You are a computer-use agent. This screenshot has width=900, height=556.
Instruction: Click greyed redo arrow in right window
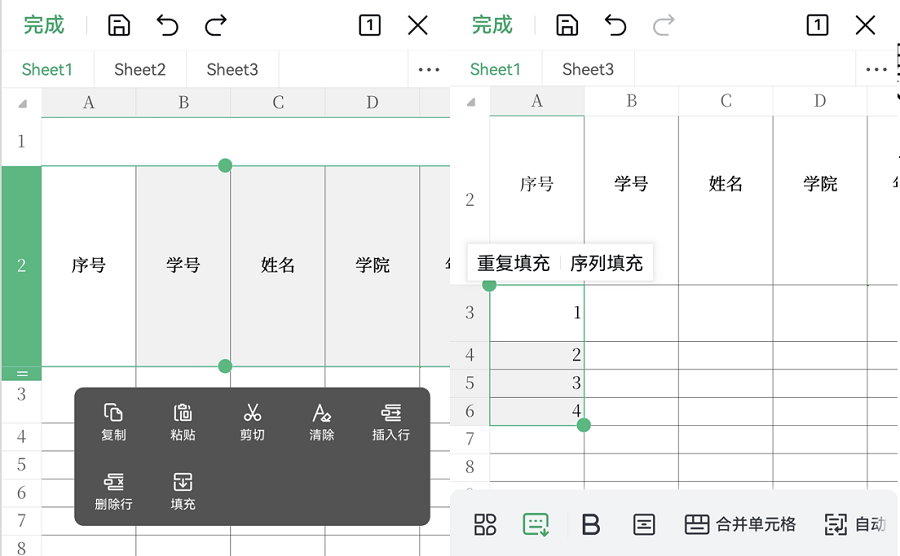(x=664, y=25)
